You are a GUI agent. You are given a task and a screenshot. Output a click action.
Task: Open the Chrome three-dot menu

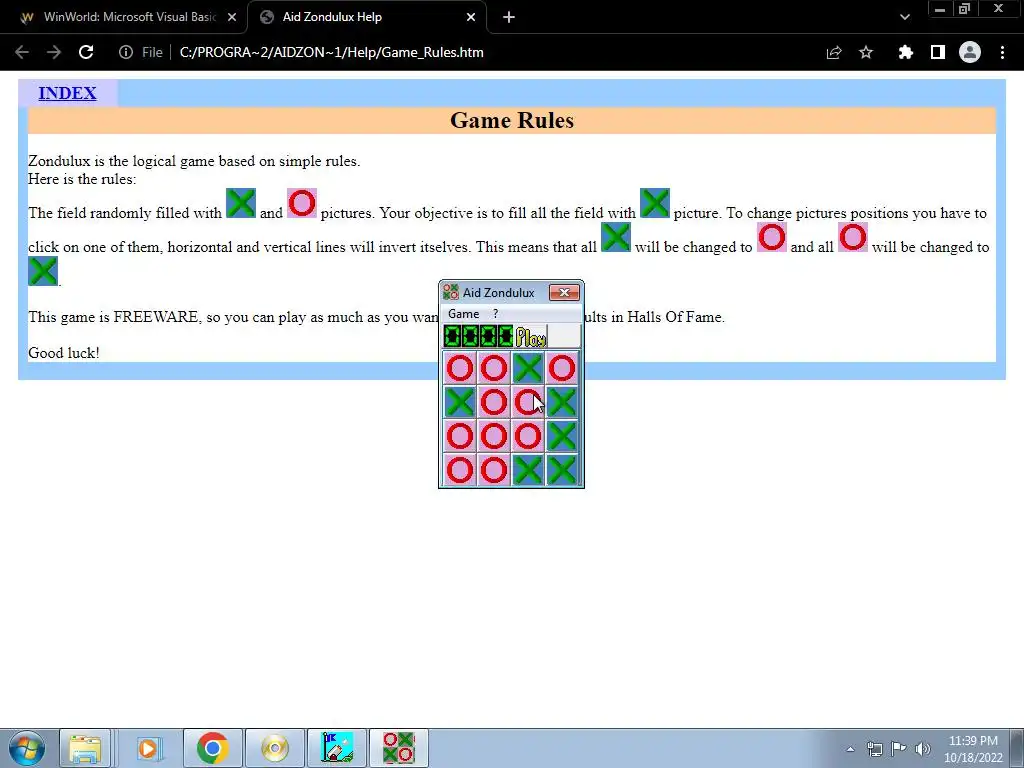[1002, 52]
